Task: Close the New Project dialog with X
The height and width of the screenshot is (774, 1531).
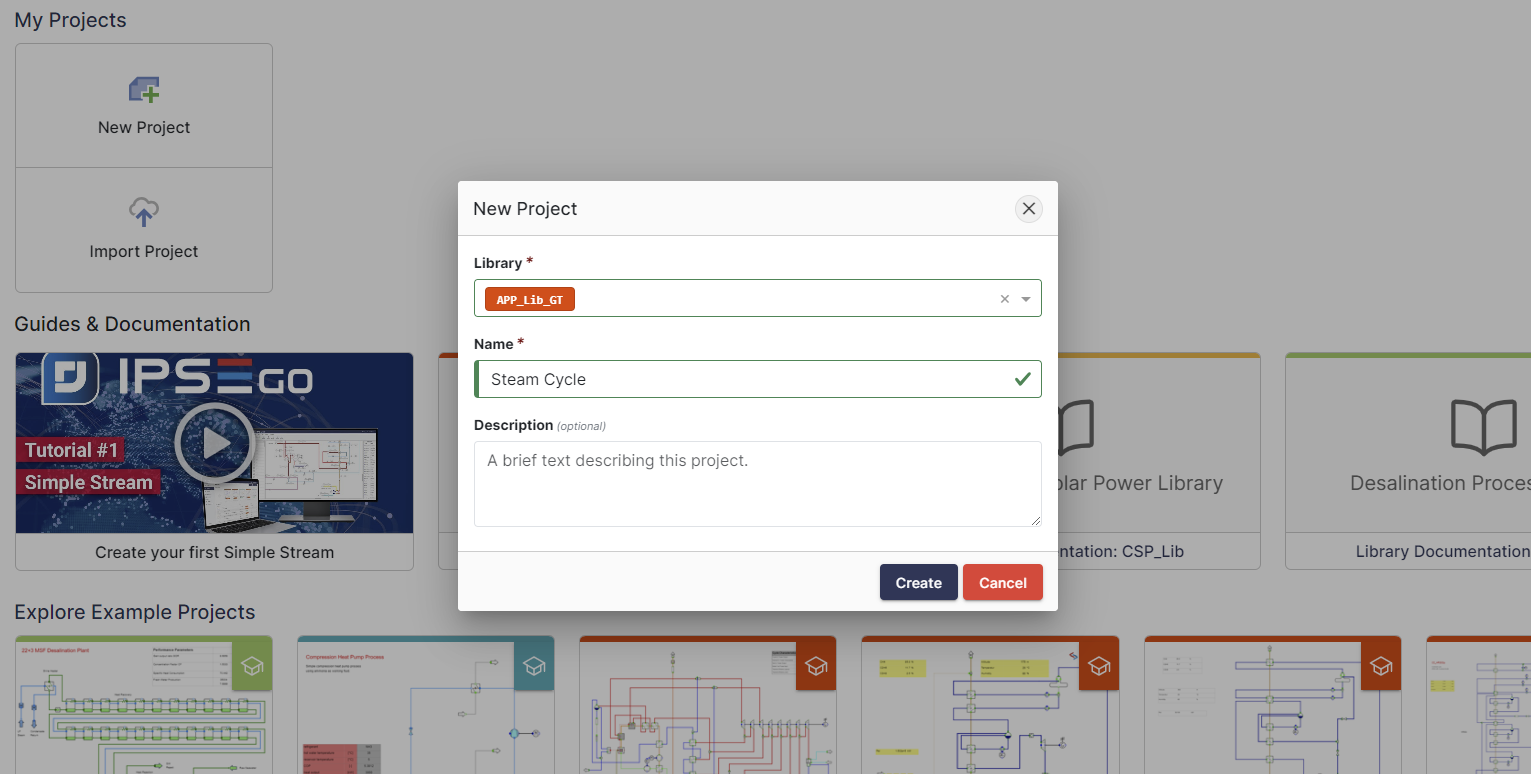Action: (1028, 209)
